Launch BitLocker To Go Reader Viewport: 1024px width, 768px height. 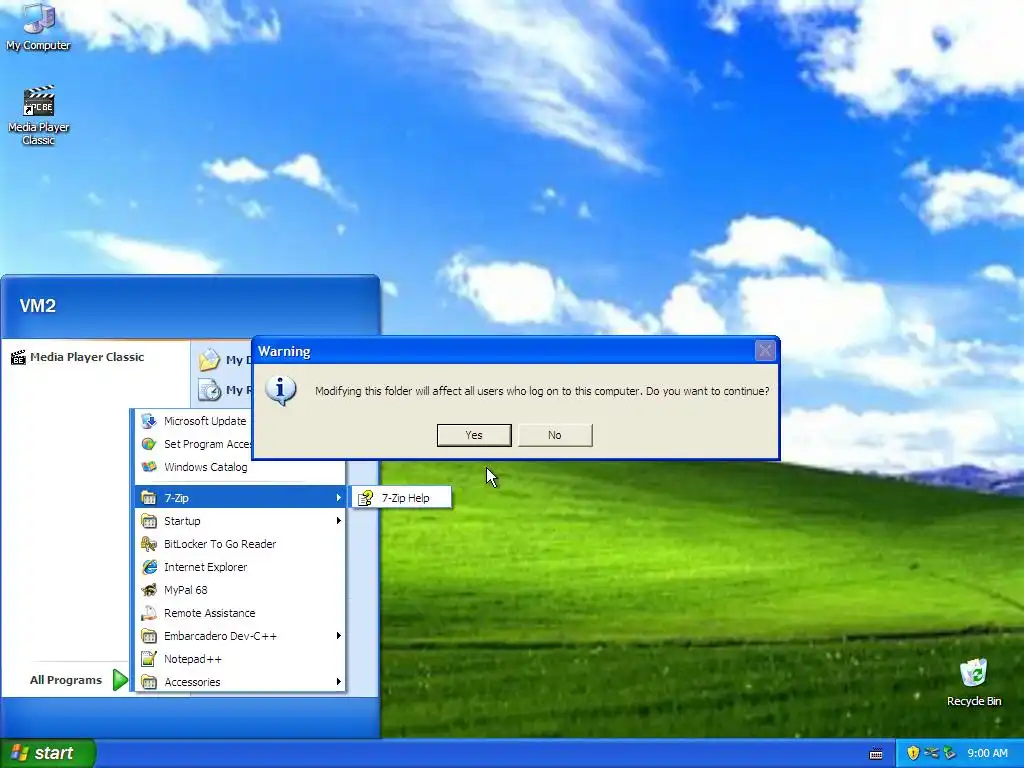point(240,544)
